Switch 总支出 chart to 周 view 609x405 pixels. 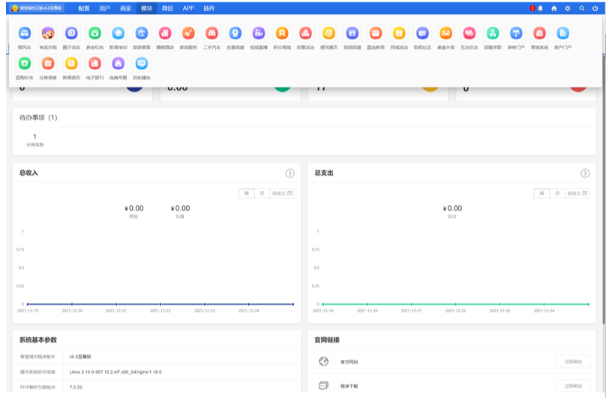(539, 192)
